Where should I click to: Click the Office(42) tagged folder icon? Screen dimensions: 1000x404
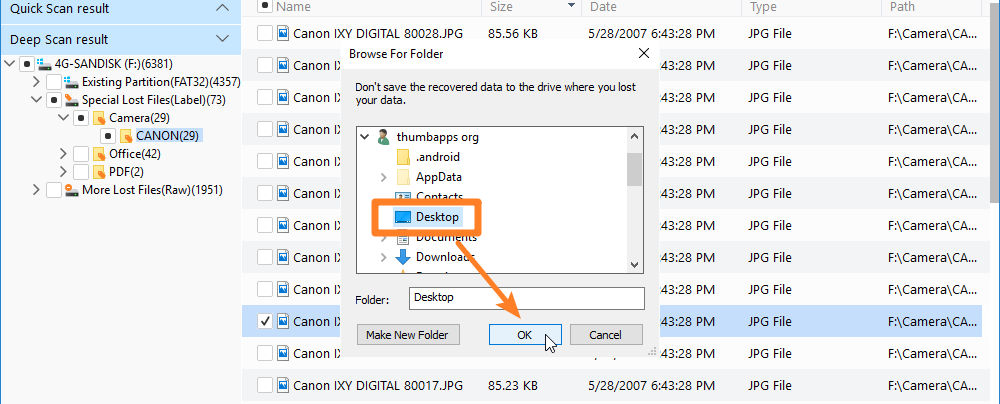tap(99, 154)
